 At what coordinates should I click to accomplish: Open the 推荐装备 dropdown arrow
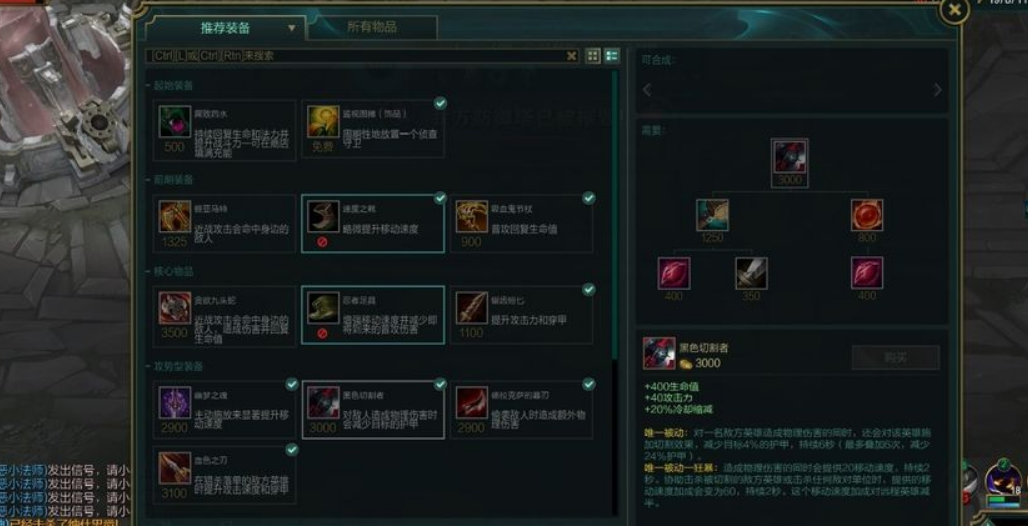[x=292, y=29]
